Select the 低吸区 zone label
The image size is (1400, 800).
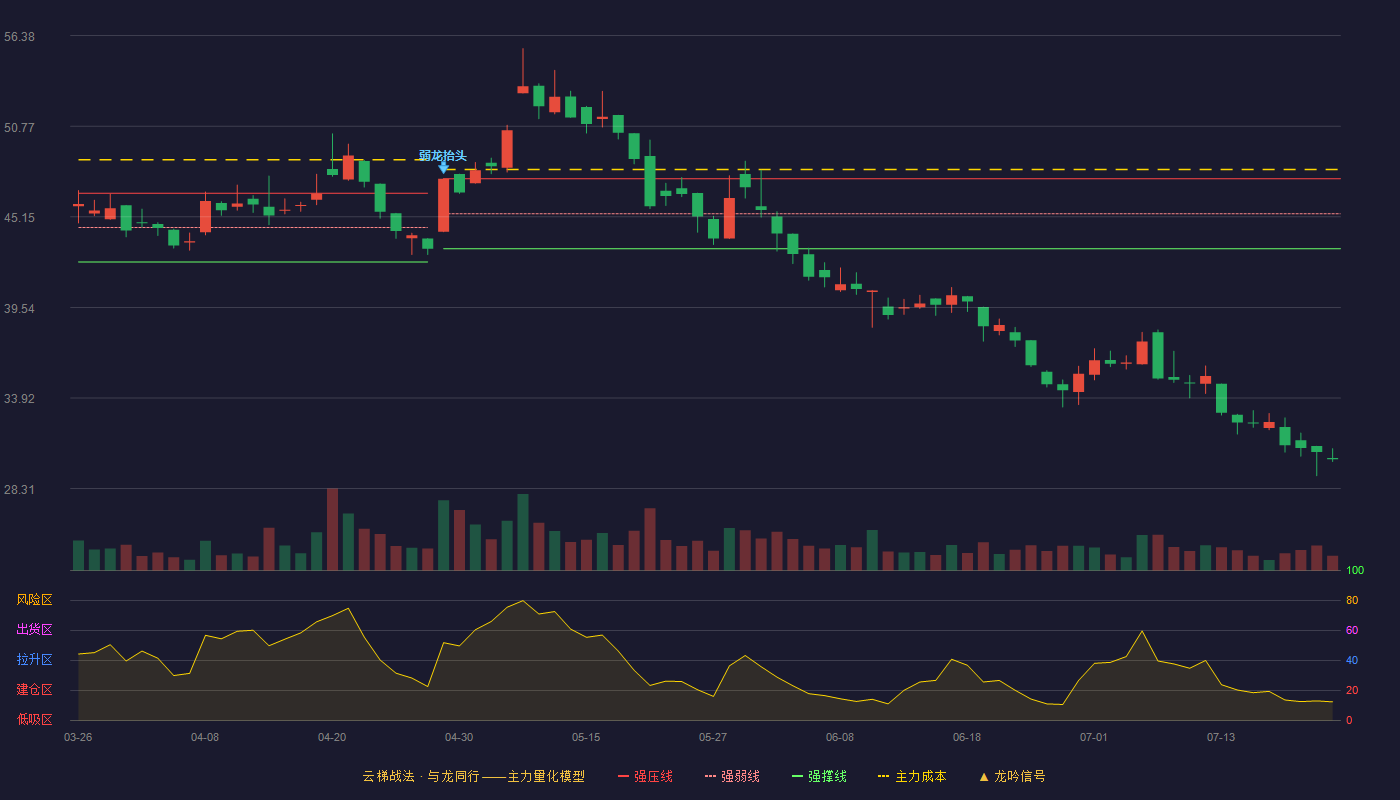coord(34,719)
